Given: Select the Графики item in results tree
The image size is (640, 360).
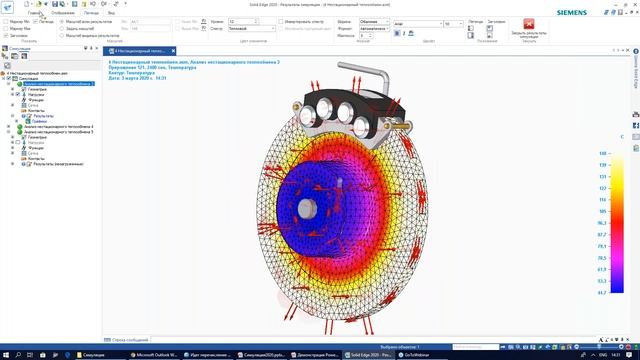Looking at the screenshot, I should pos(39,121).
